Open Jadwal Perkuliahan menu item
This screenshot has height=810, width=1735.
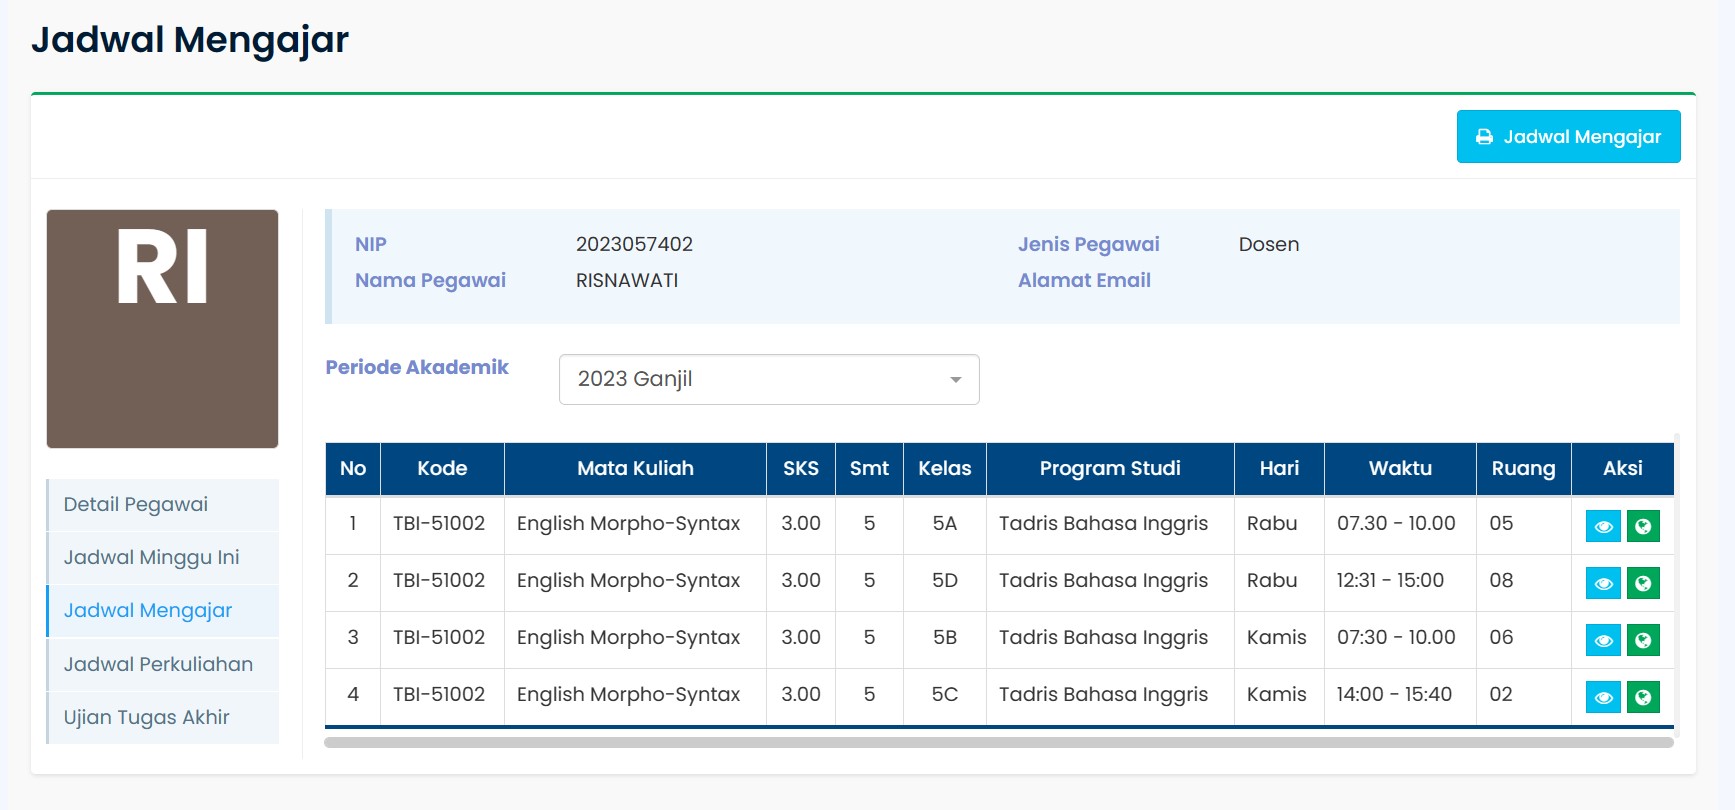coord(158,665)
